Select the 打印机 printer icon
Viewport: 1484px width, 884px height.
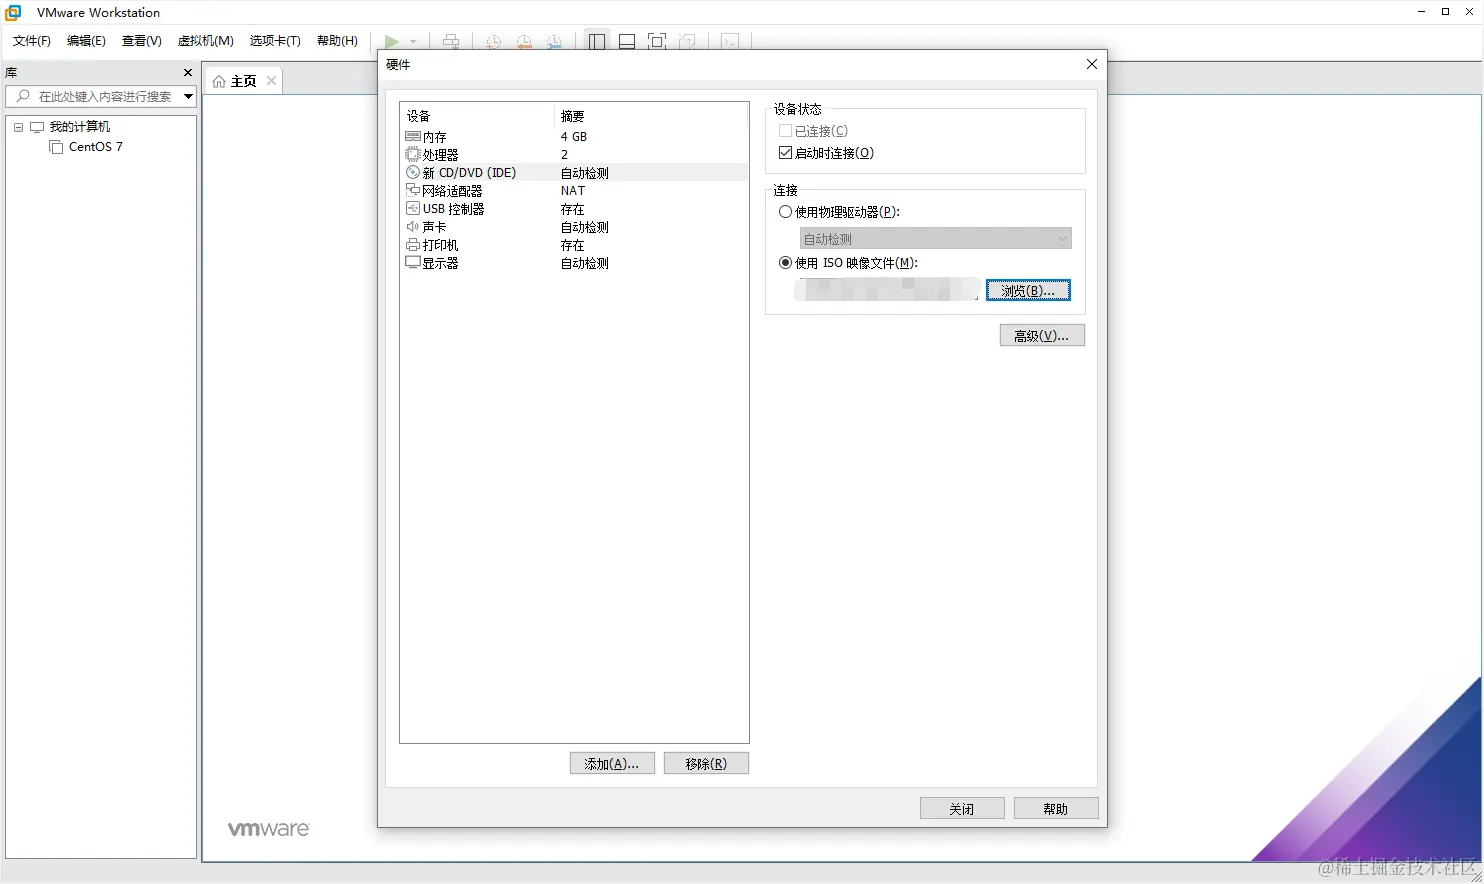coord(413,245)
